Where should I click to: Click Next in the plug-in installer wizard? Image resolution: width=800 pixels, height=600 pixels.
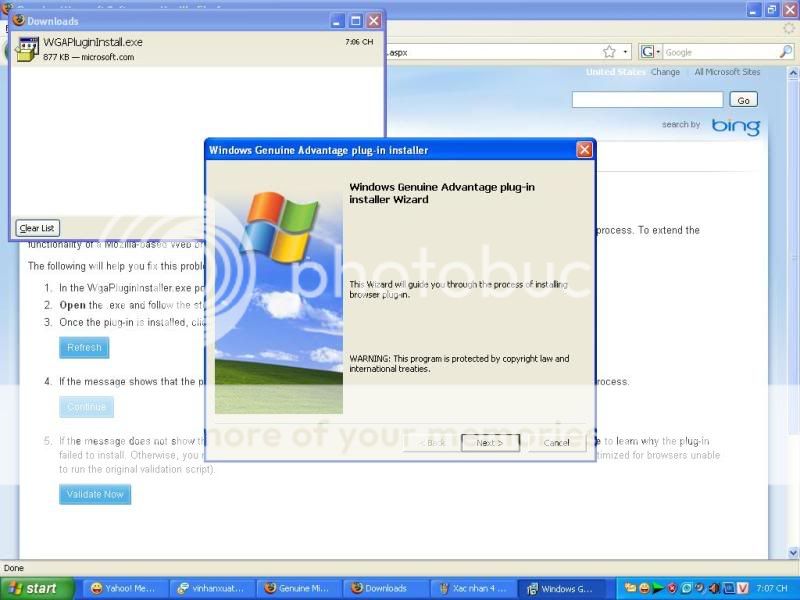click(490, 442)
